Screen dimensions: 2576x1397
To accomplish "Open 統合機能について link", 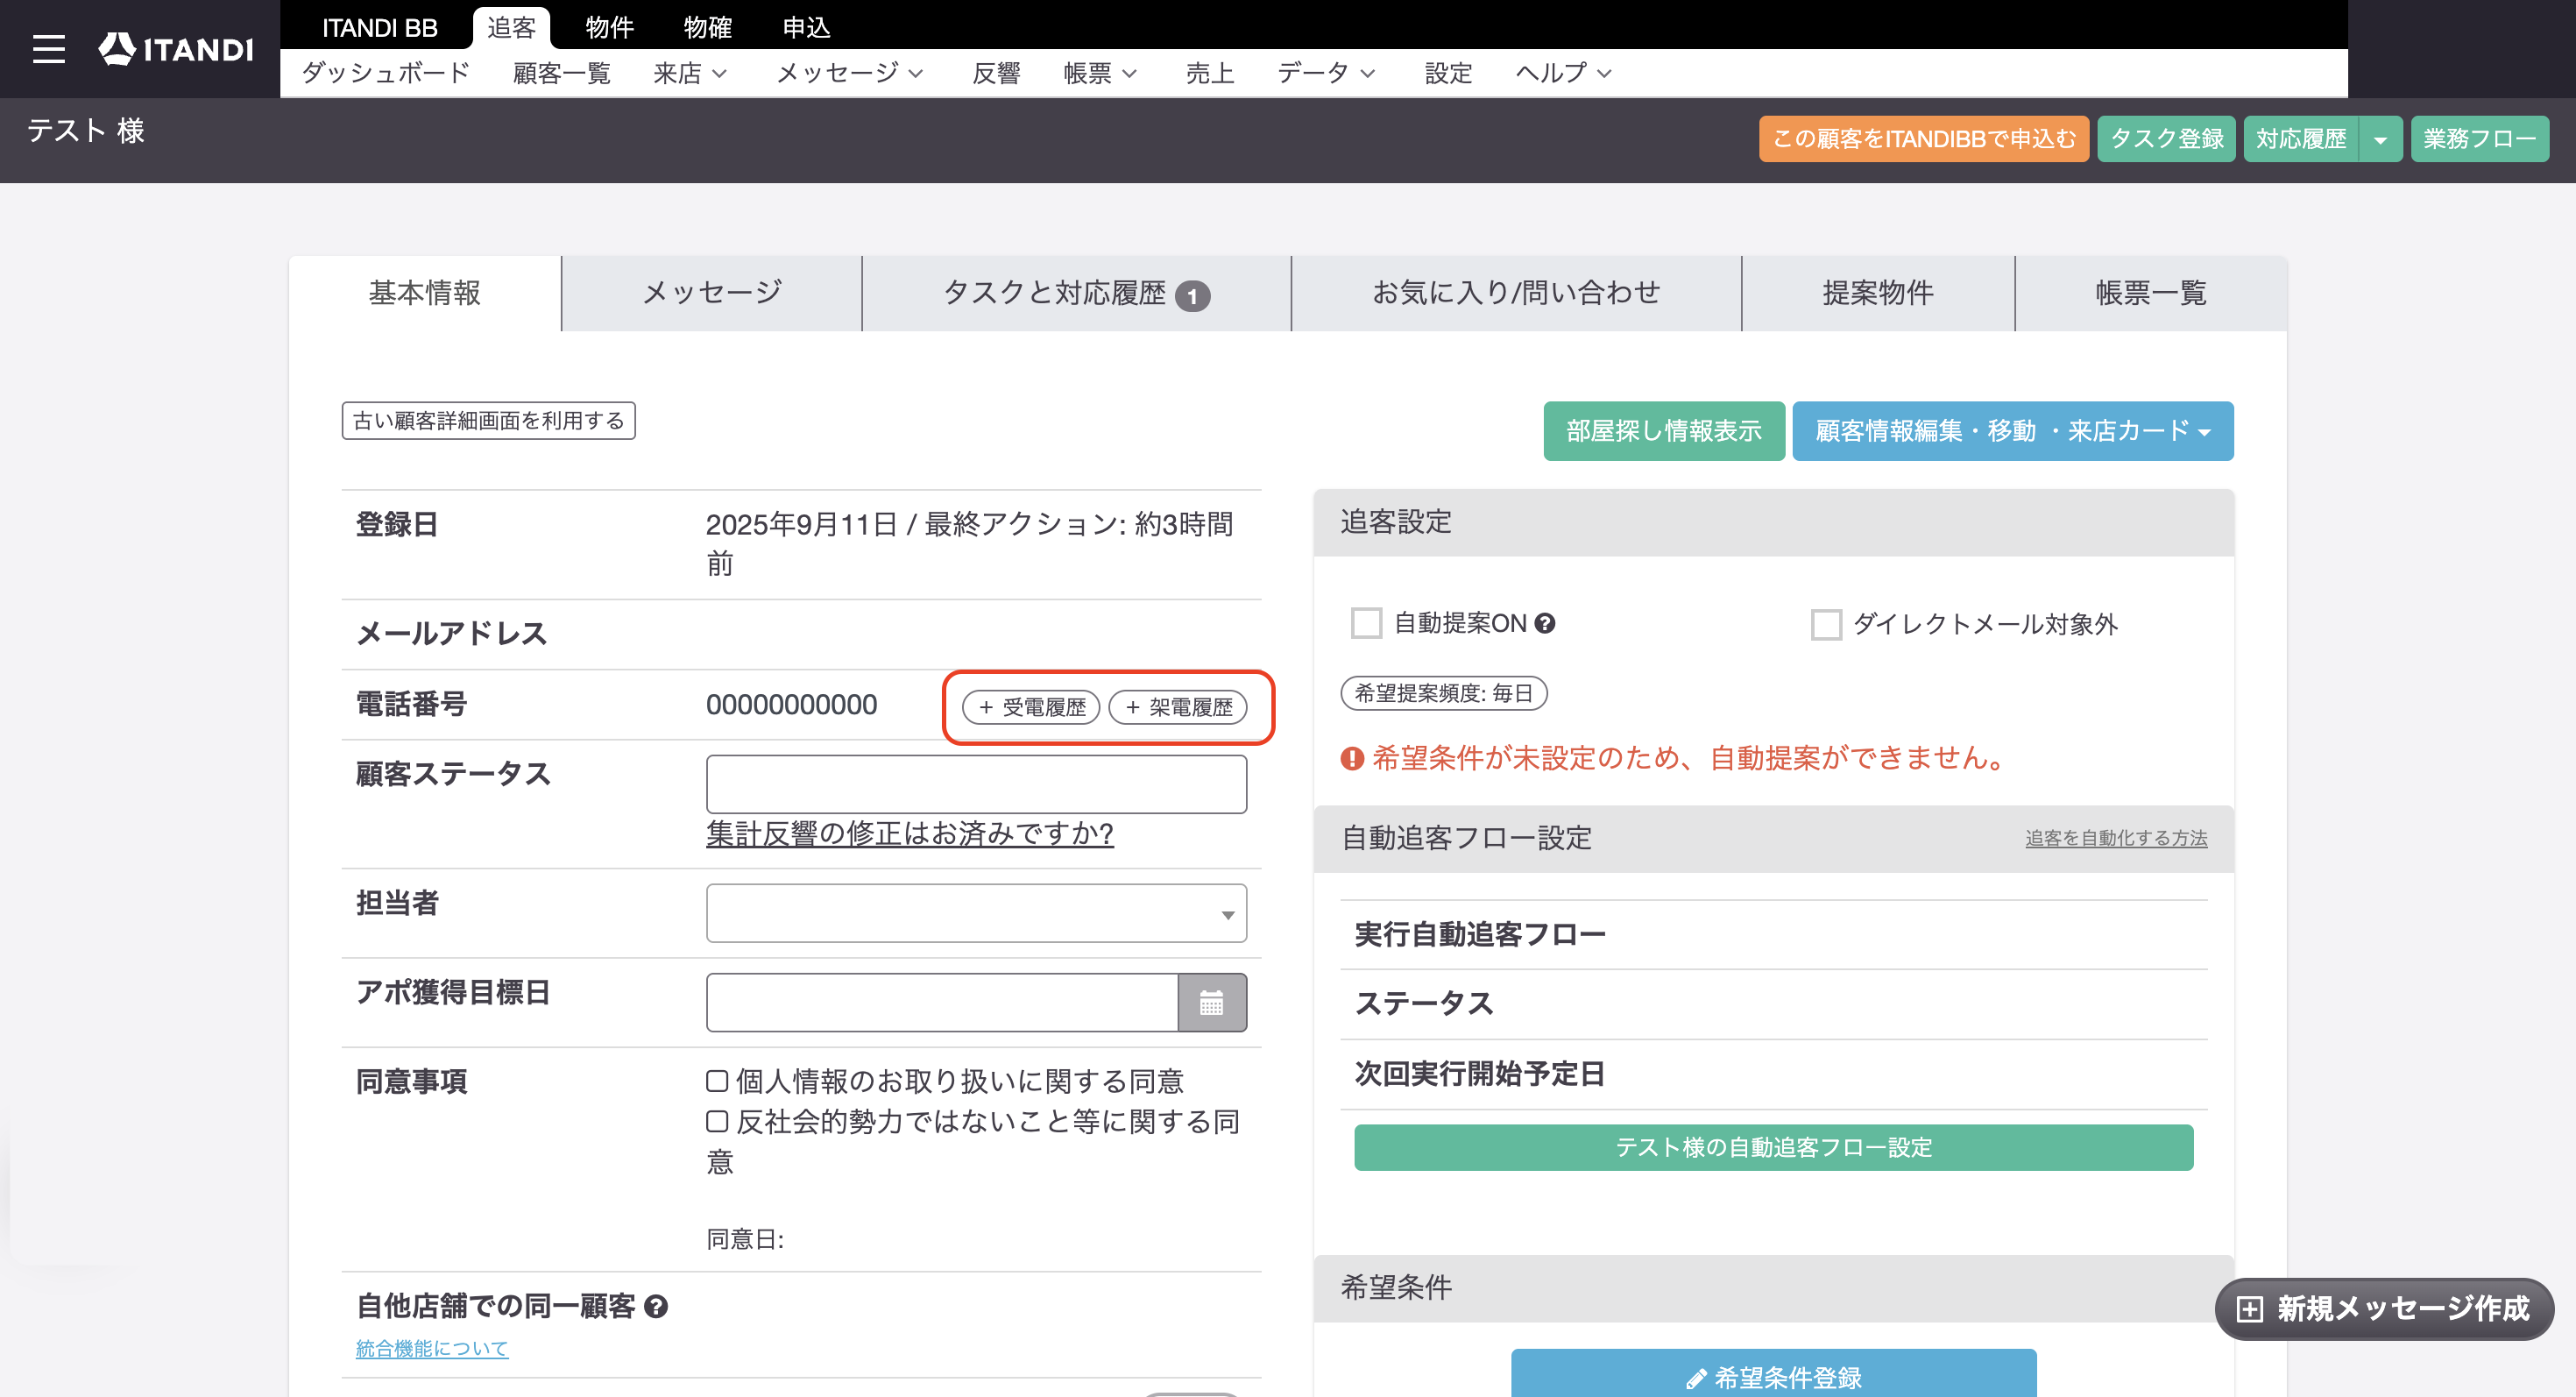I will pos(432,1348).
